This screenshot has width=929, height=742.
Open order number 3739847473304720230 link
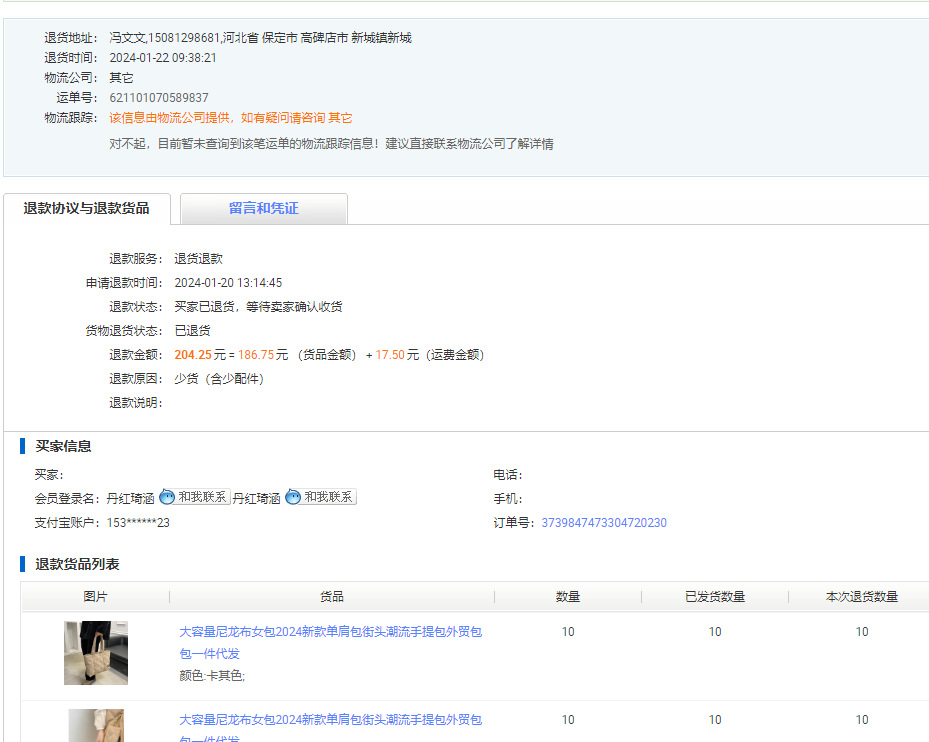[x=604, y=523]
